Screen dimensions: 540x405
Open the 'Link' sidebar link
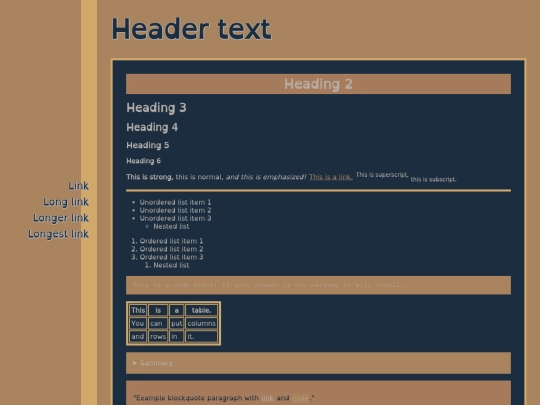(x=79, y=186)
